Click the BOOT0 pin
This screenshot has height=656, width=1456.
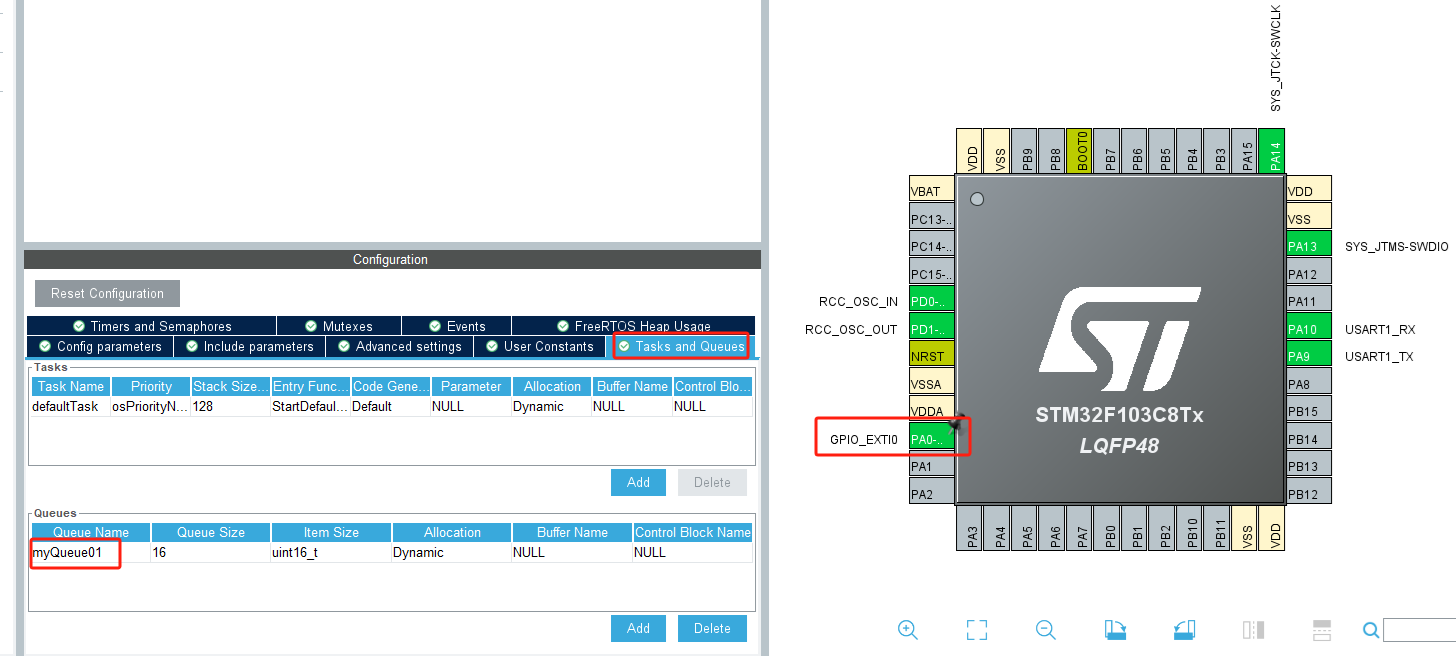[1079, 151]
